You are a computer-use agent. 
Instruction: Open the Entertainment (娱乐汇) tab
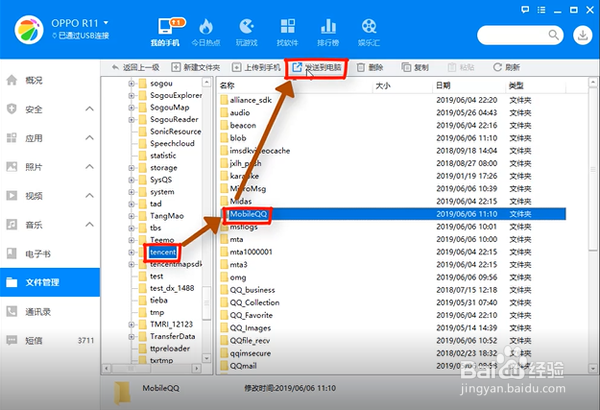369,32
